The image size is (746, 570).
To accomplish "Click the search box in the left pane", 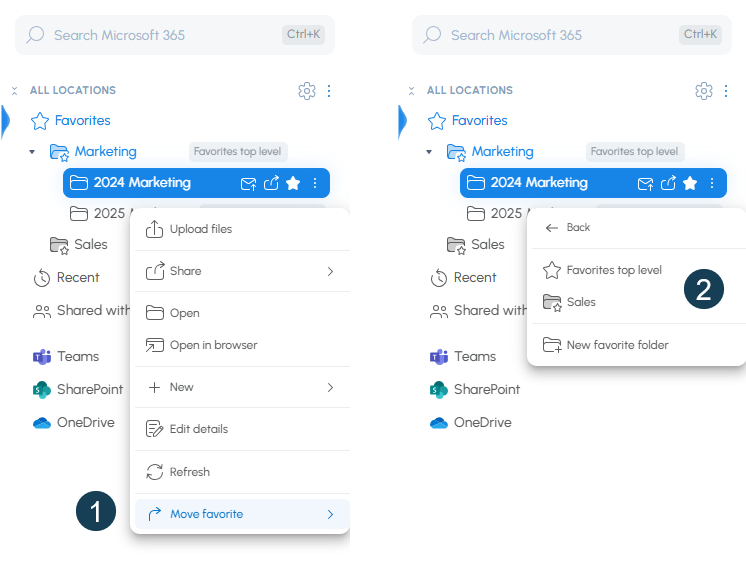I will coord(175,35).
